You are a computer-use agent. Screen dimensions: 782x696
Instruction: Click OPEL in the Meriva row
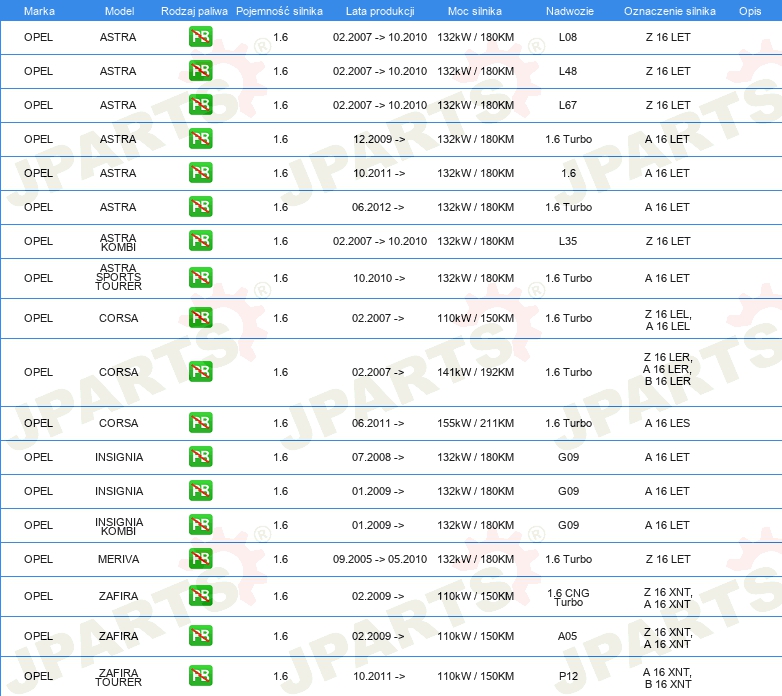point(38,559)
